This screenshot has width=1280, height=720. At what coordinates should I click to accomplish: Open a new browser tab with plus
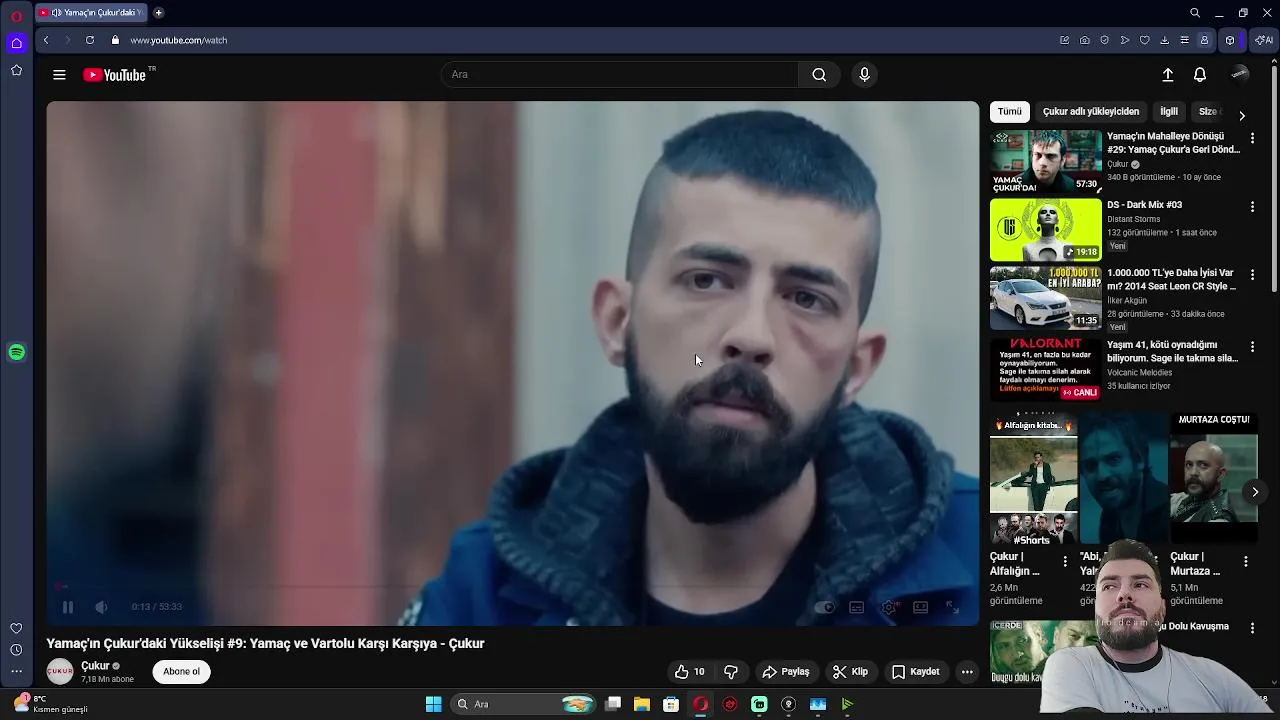158,13
